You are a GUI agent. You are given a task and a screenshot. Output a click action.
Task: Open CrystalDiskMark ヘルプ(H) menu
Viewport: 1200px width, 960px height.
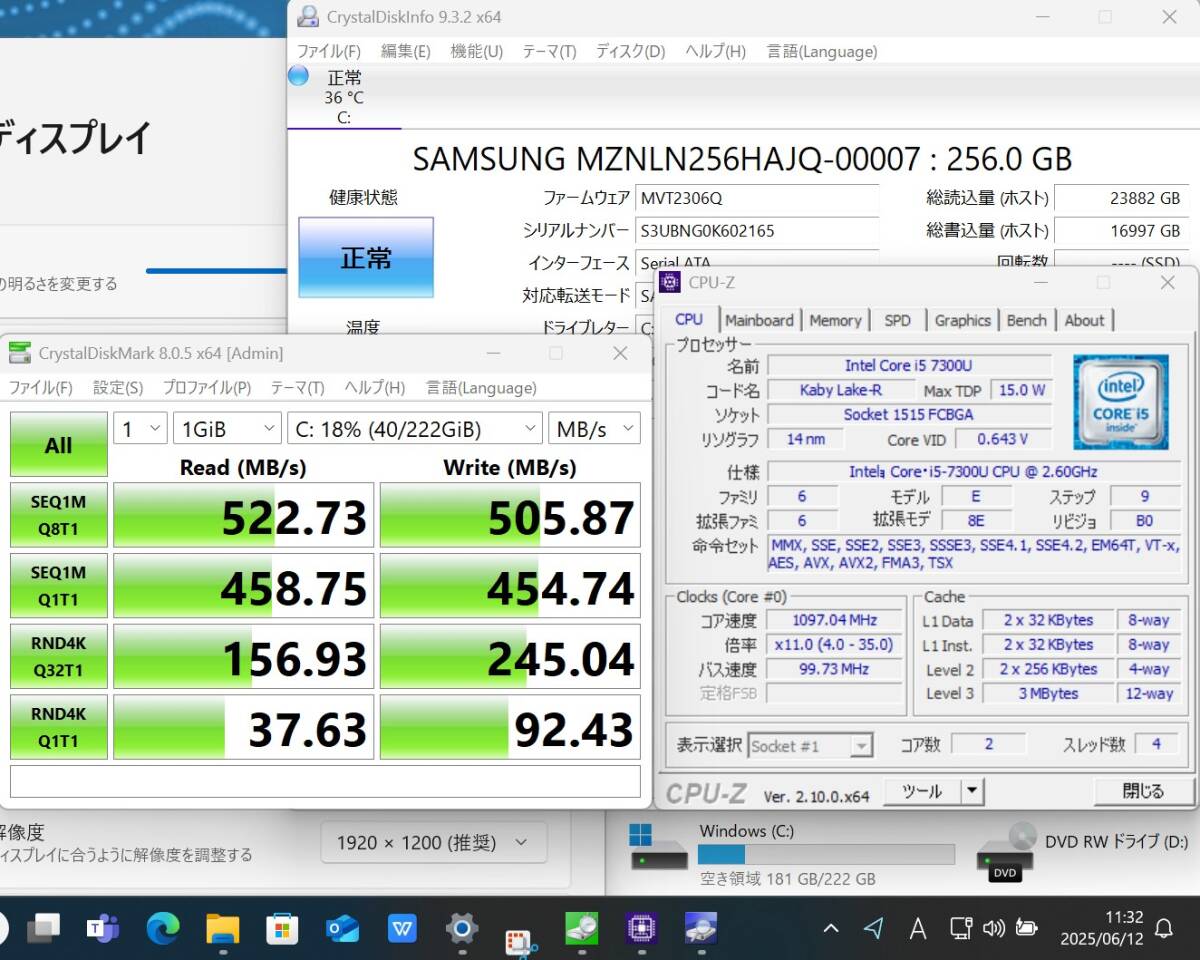(375, 388)
